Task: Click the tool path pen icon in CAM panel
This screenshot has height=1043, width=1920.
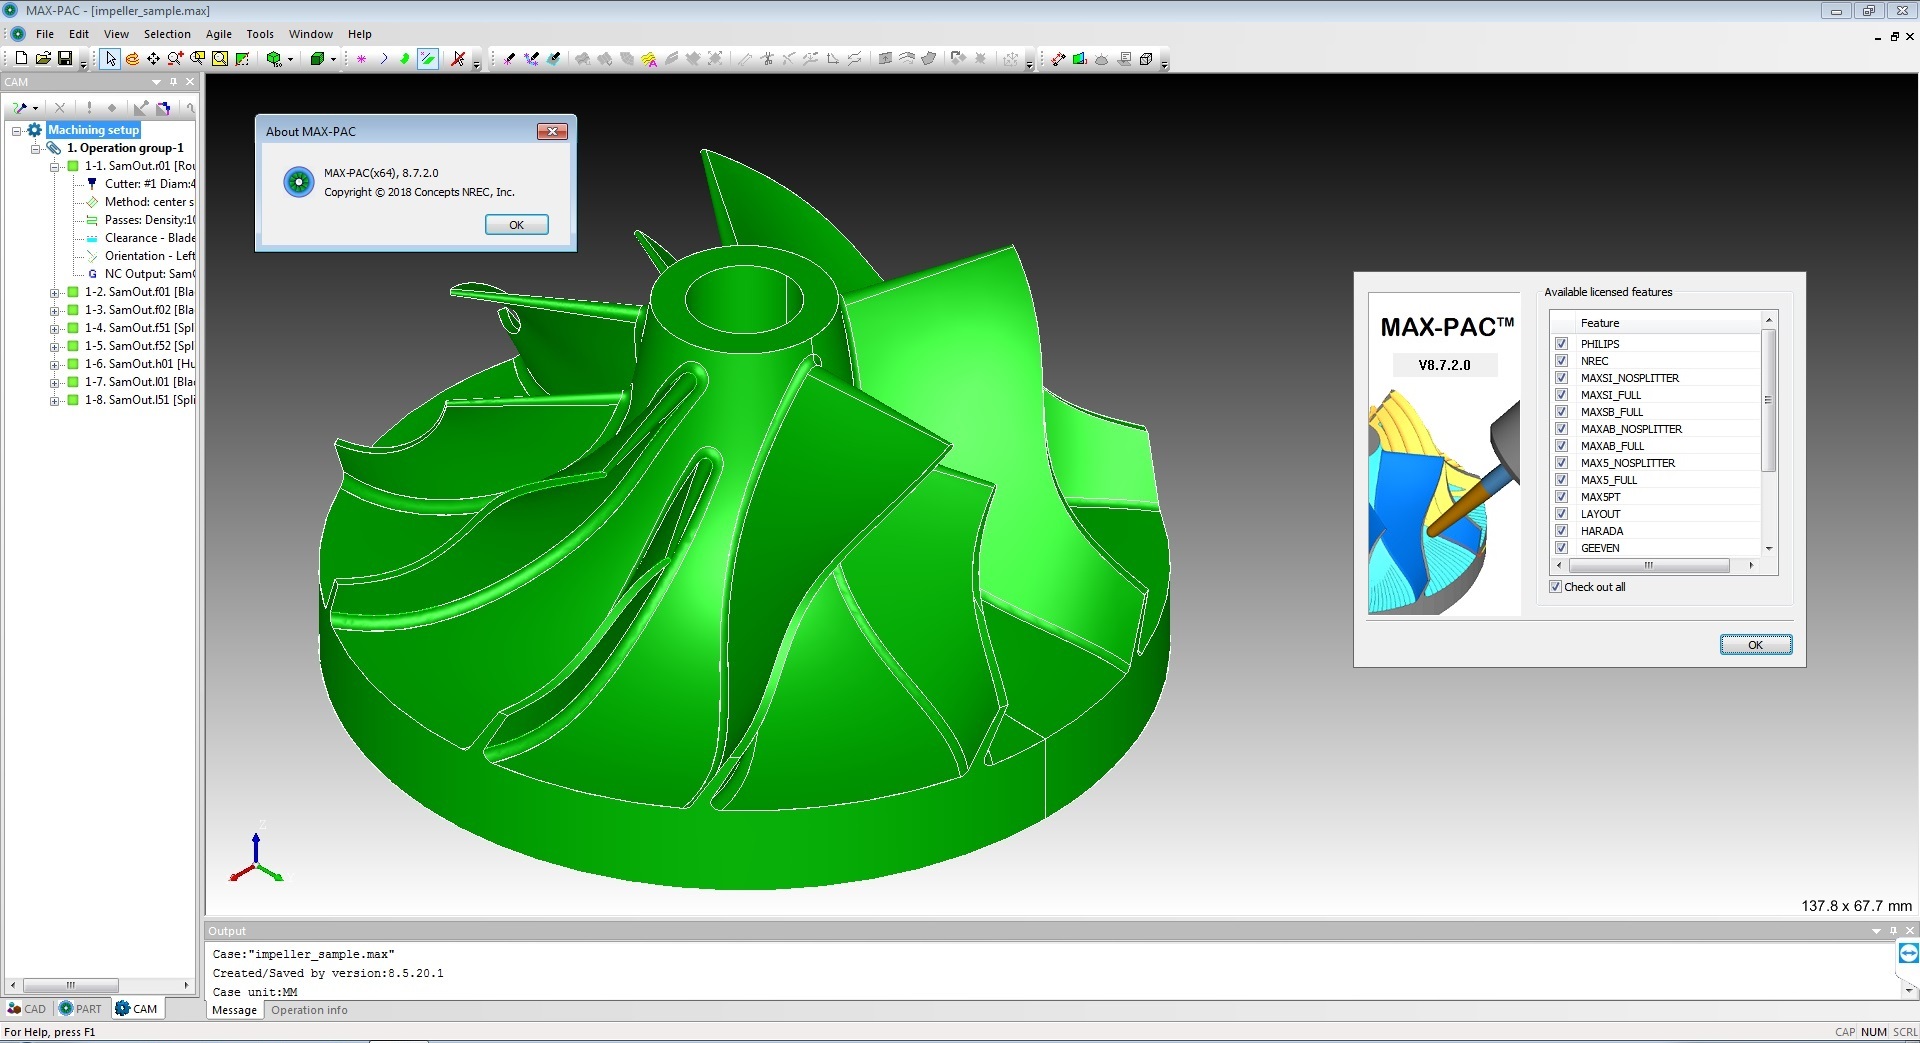Action: pos(19,108)
